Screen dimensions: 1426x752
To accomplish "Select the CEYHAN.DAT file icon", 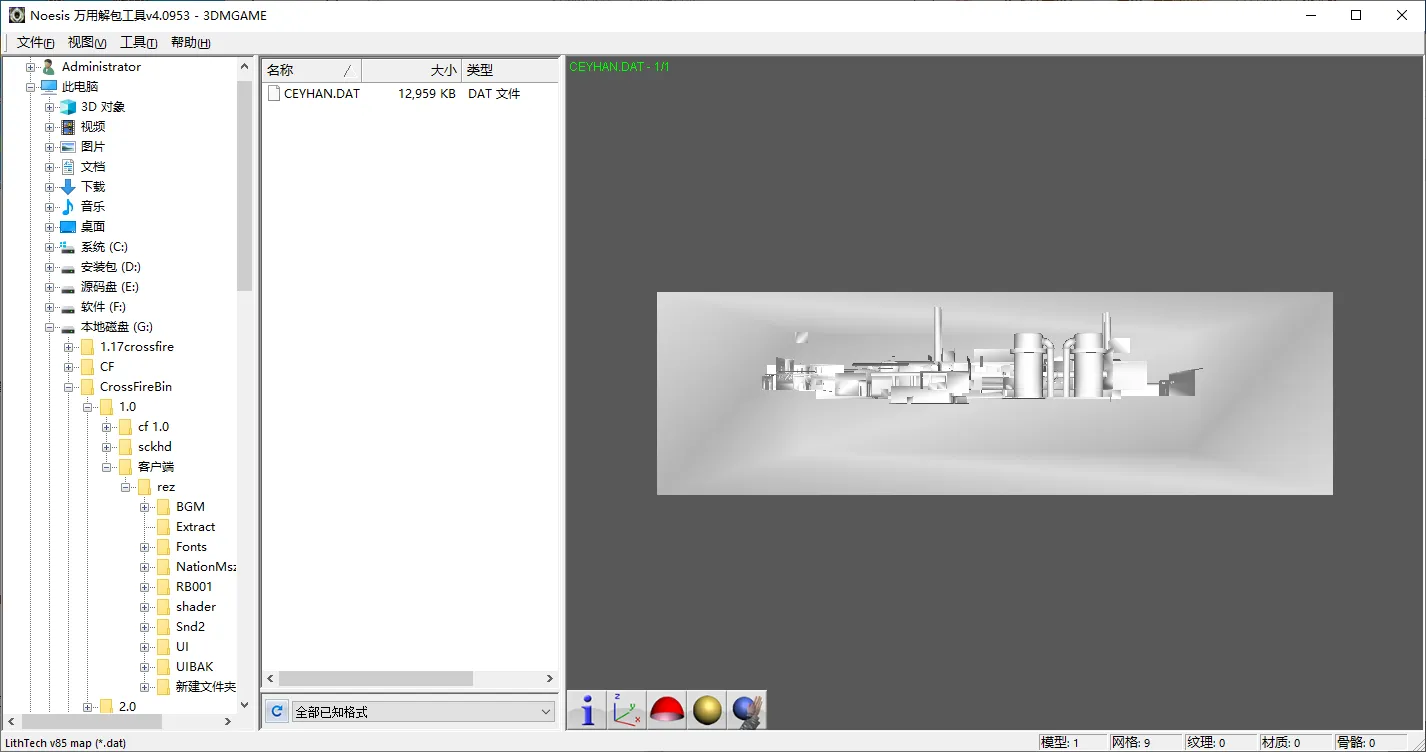I will tap(274, 93).
